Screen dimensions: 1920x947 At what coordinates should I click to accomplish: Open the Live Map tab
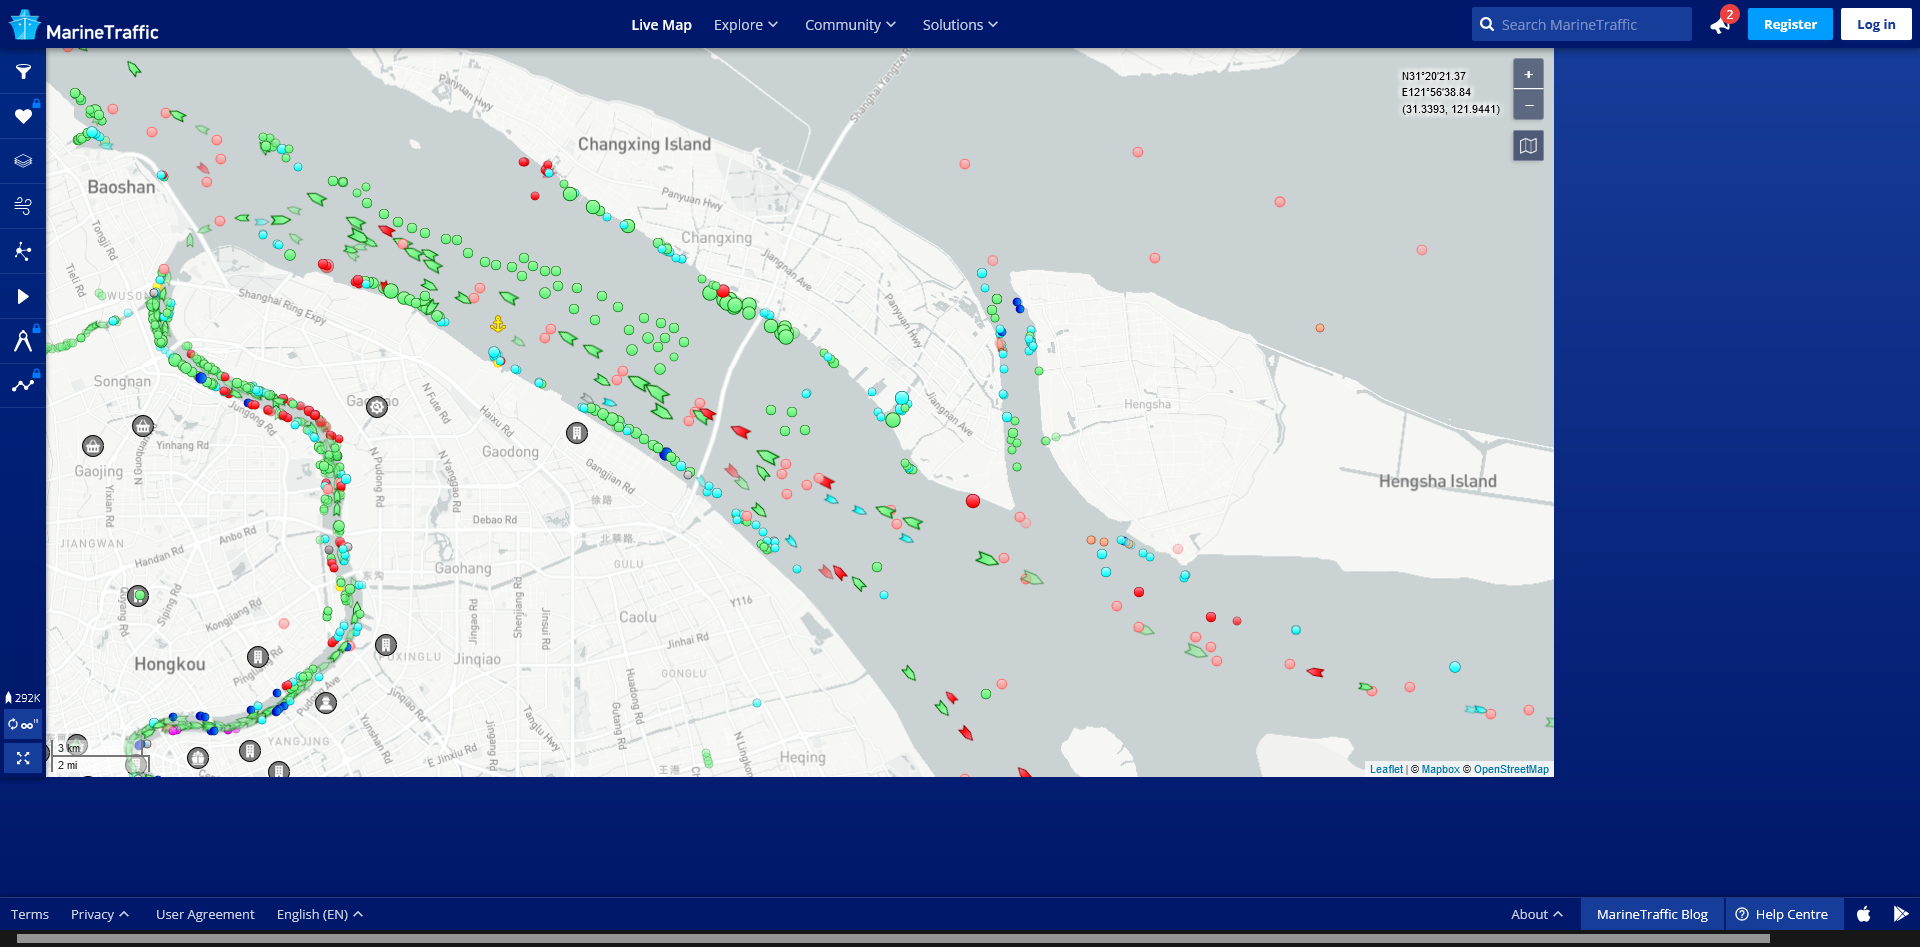point(661,25)
